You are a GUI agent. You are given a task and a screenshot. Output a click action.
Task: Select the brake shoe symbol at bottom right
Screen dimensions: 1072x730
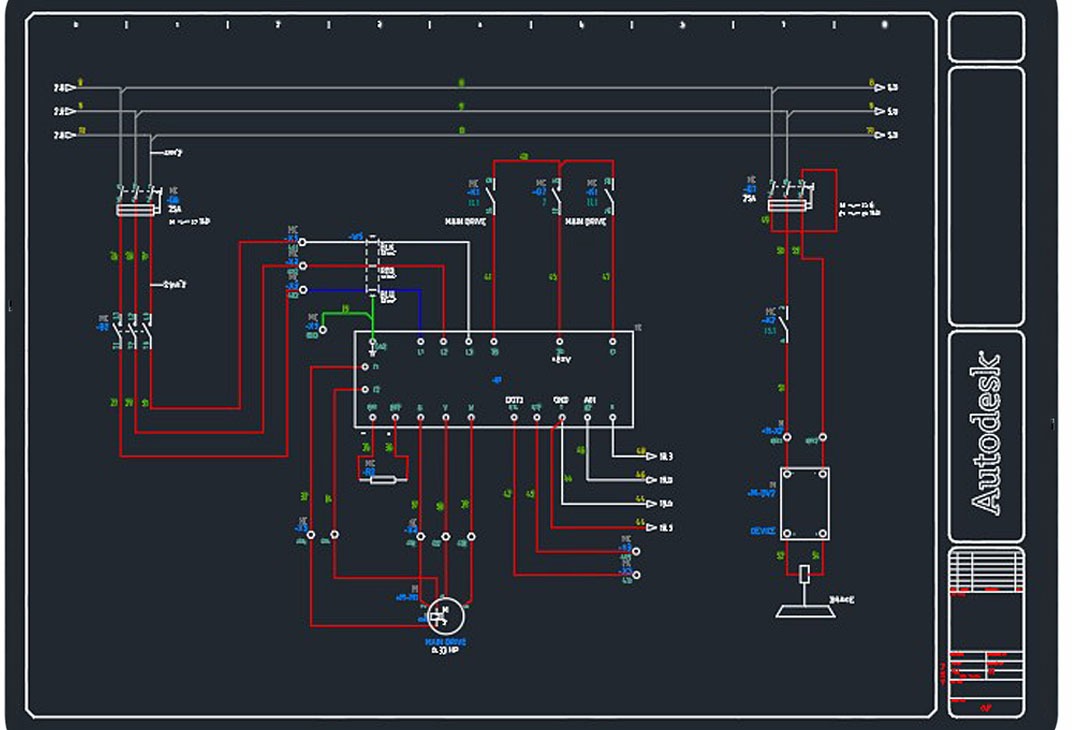click(x=805, y=611)
